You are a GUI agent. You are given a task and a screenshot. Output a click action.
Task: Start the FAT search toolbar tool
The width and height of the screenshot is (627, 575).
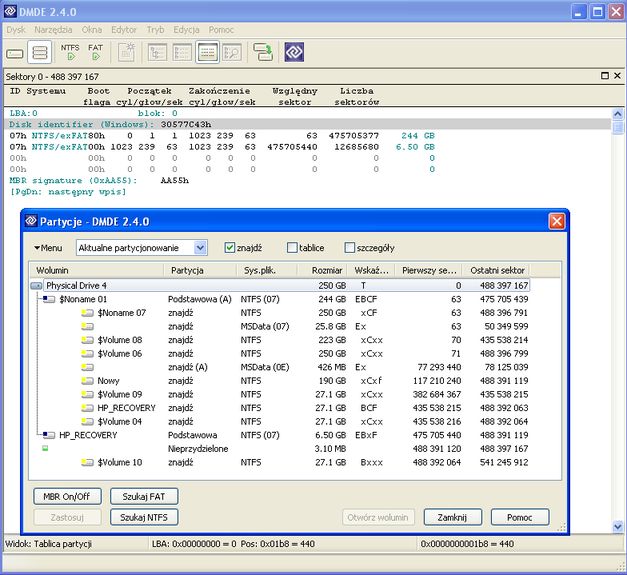click(x=96, y=52)
